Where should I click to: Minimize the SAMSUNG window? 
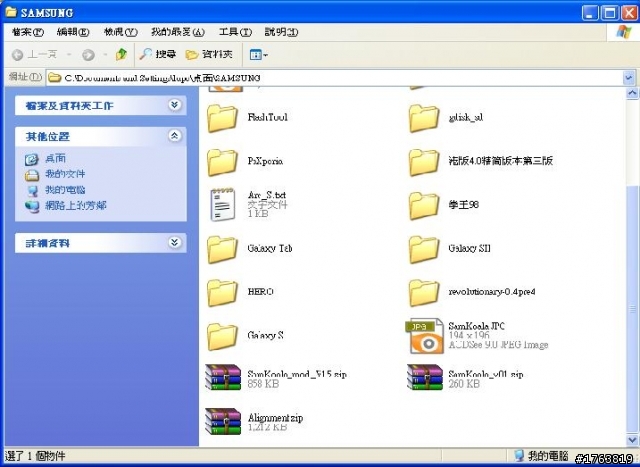(590, 13)
